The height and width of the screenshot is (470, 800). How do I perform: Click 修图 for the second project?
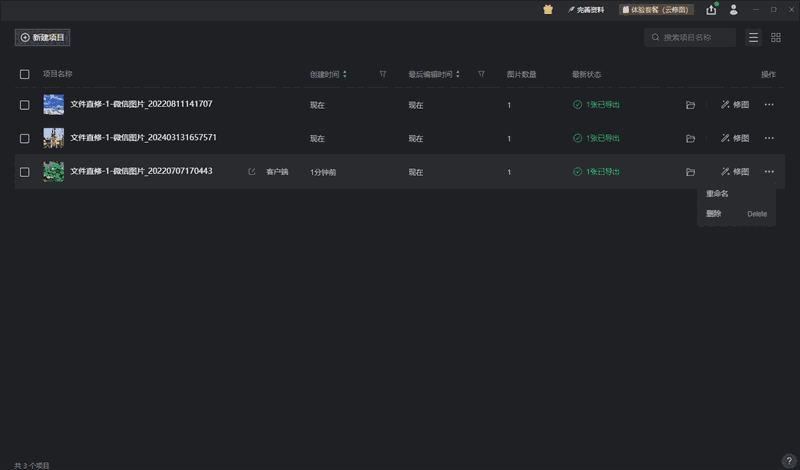pos(735,138)
